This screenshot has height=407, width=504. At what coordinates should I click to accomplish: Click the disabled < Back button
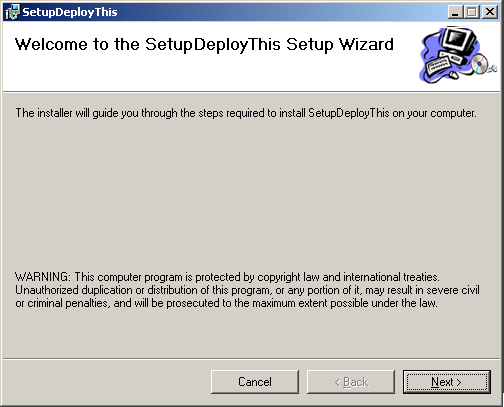pyautogui.click(x=351, y=382)
